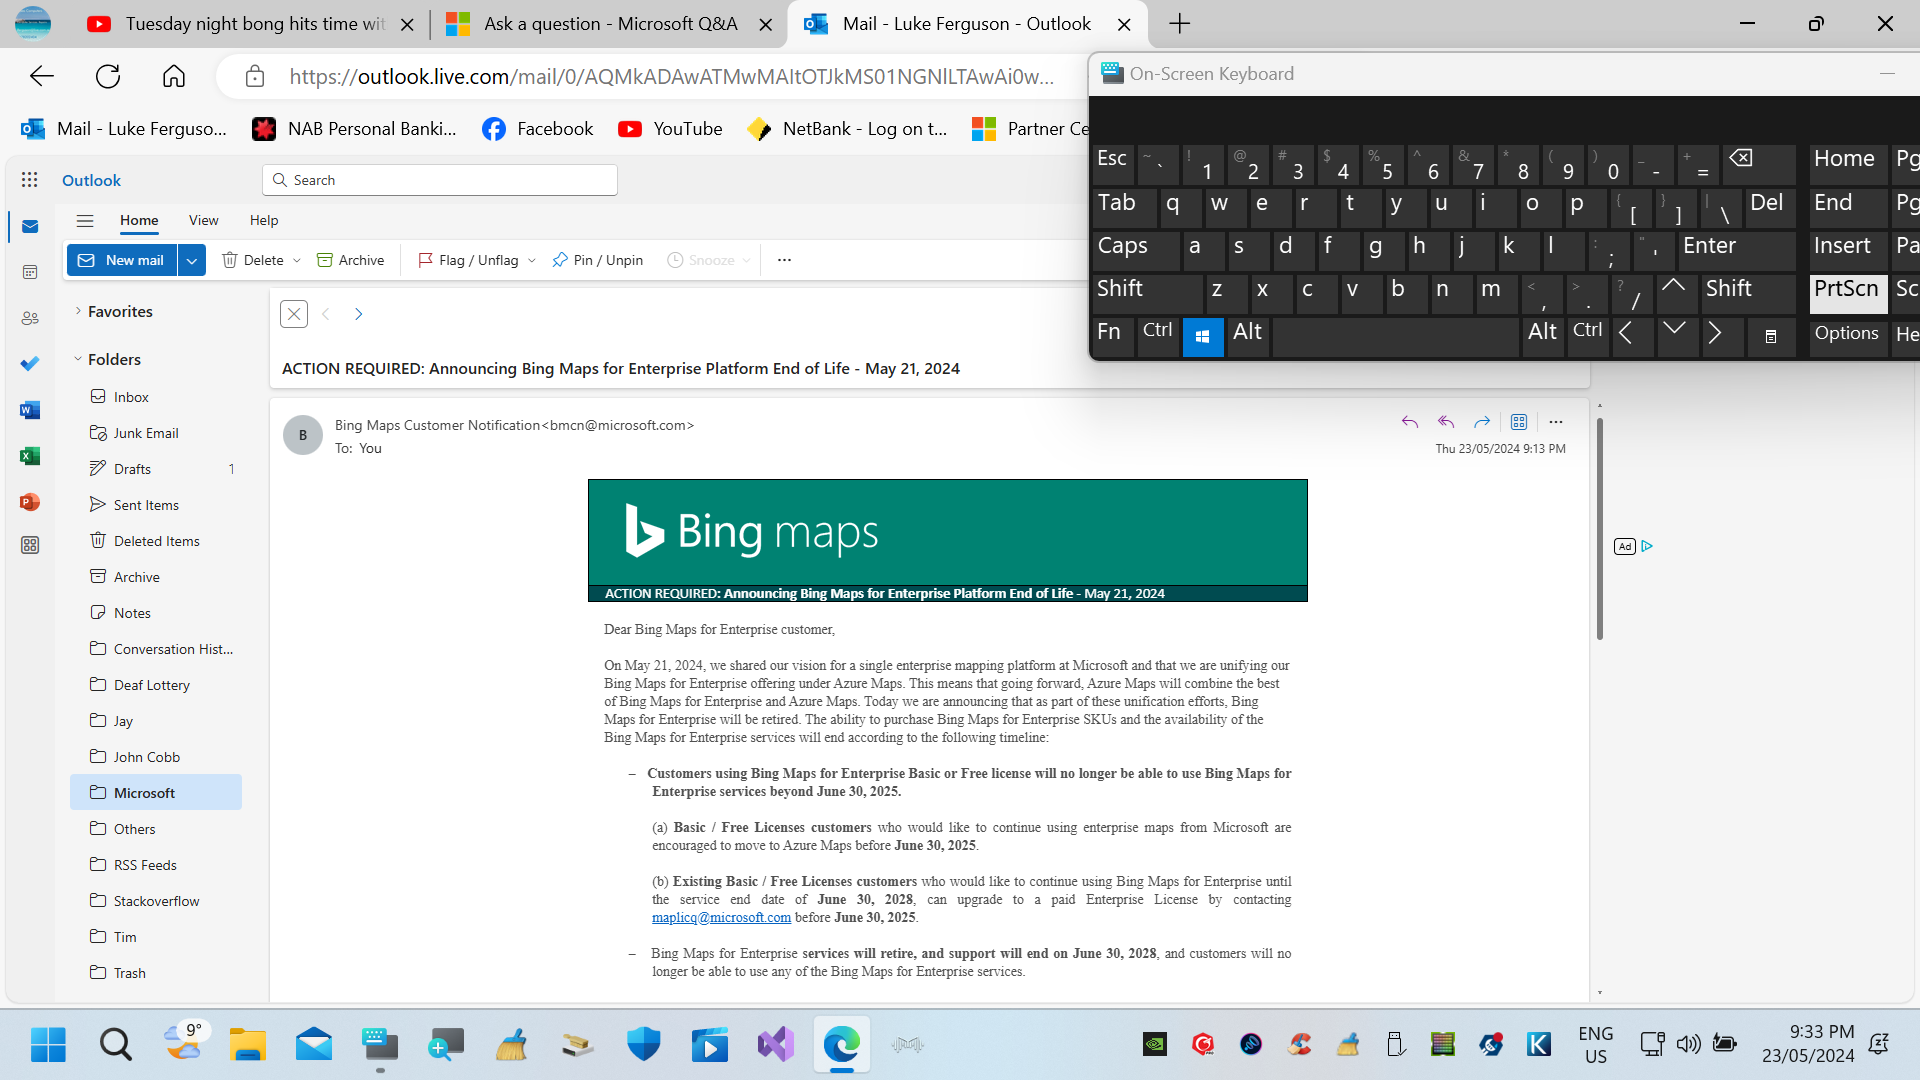This screenshot has width=1920, height=1080.
Task: Click the Forward icon in email toolbar
Action: pyautogui.click(x=1481, y=421)
